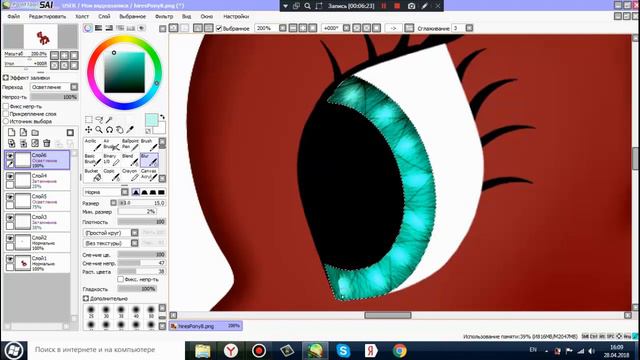Viewport: 640px width, 360px height.
Task: Choose the Acrylic brush
Action: 92,145
